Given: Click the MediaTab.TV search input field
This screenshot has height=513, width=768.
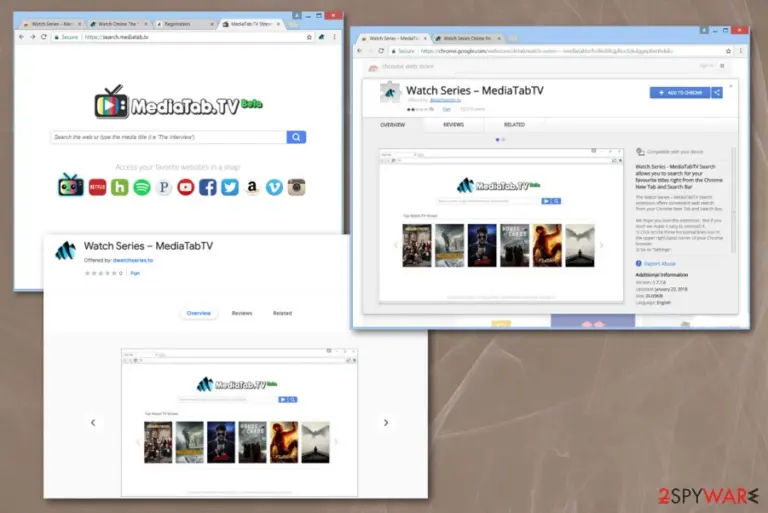Looking at the screenshot, I should click(x=168, y=137).
